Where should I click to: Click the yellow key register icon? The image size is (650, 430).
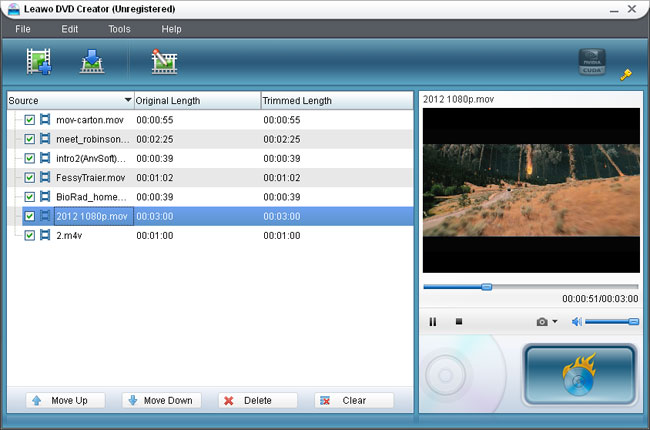tap(626, 75)
